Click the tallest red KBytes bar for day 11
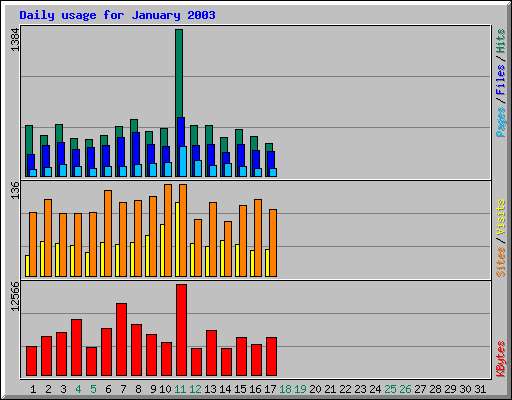The width and height of the screenshot is (512, 400). 181,330
